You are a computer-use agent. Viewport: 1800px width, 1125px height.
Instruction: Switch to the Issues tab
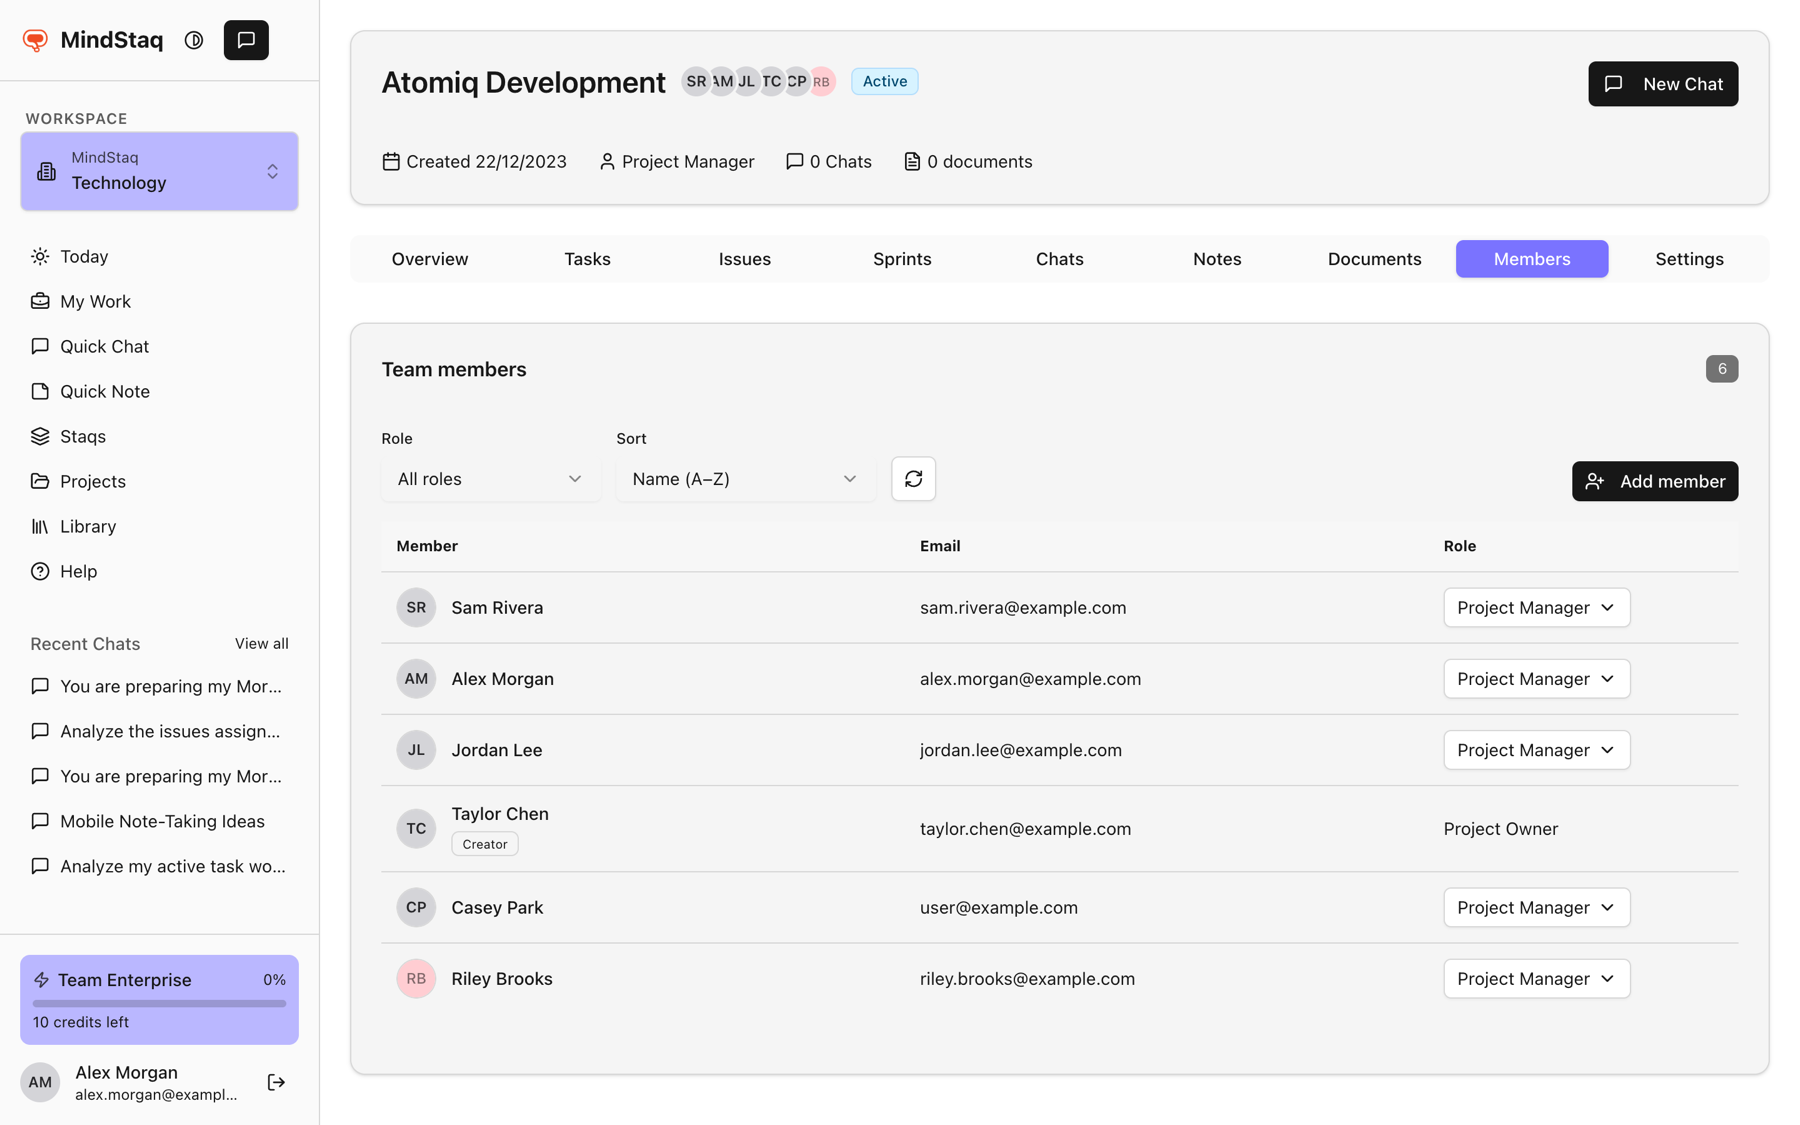point(745,259)
